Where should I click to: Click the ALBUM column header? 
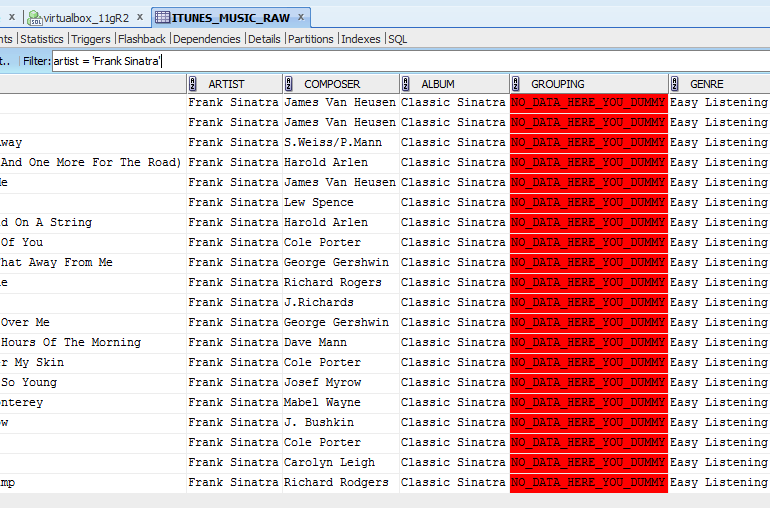pos(454,84)
